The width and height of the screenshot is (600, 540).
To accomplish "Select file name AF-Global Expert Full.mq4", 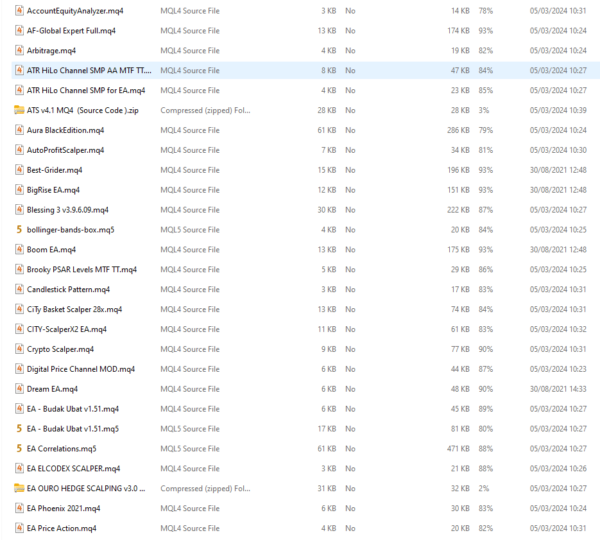I will (x=71, y=31).
